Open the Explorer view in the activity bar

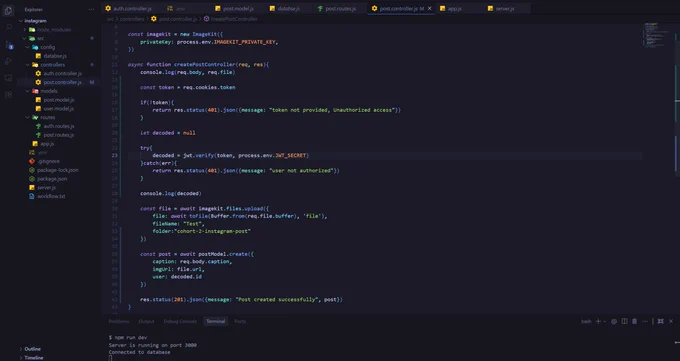8,10
